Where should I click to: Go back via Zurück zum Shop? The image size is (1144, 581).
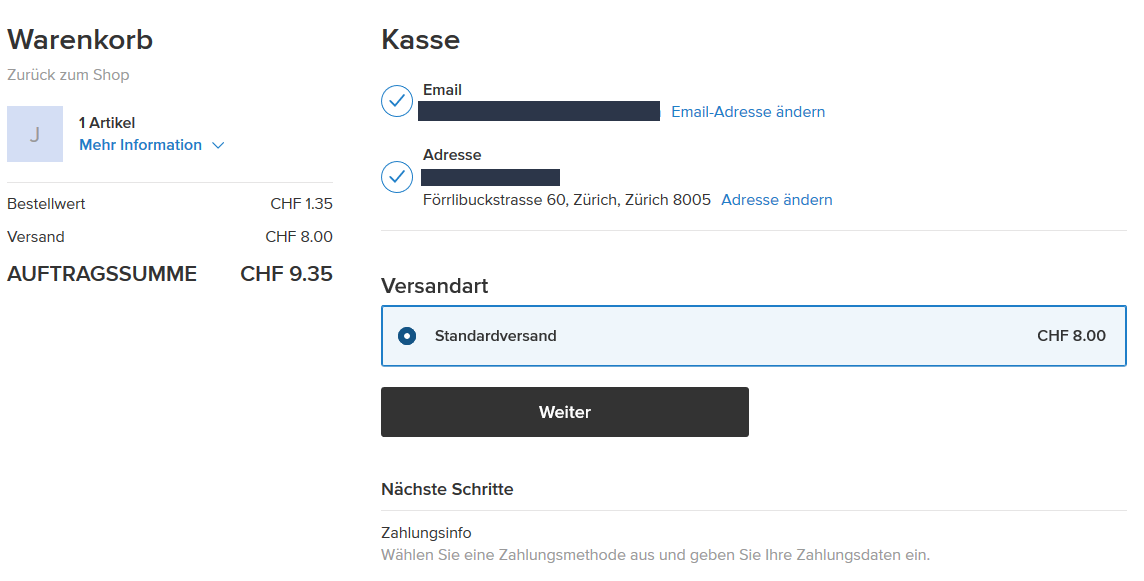[68, 75]
